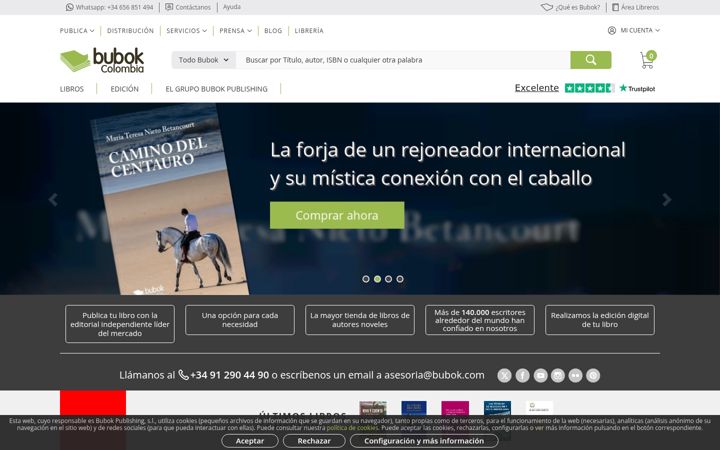Open the Facebook social icon
Screen dimensions: 720x450
(523, 376)
